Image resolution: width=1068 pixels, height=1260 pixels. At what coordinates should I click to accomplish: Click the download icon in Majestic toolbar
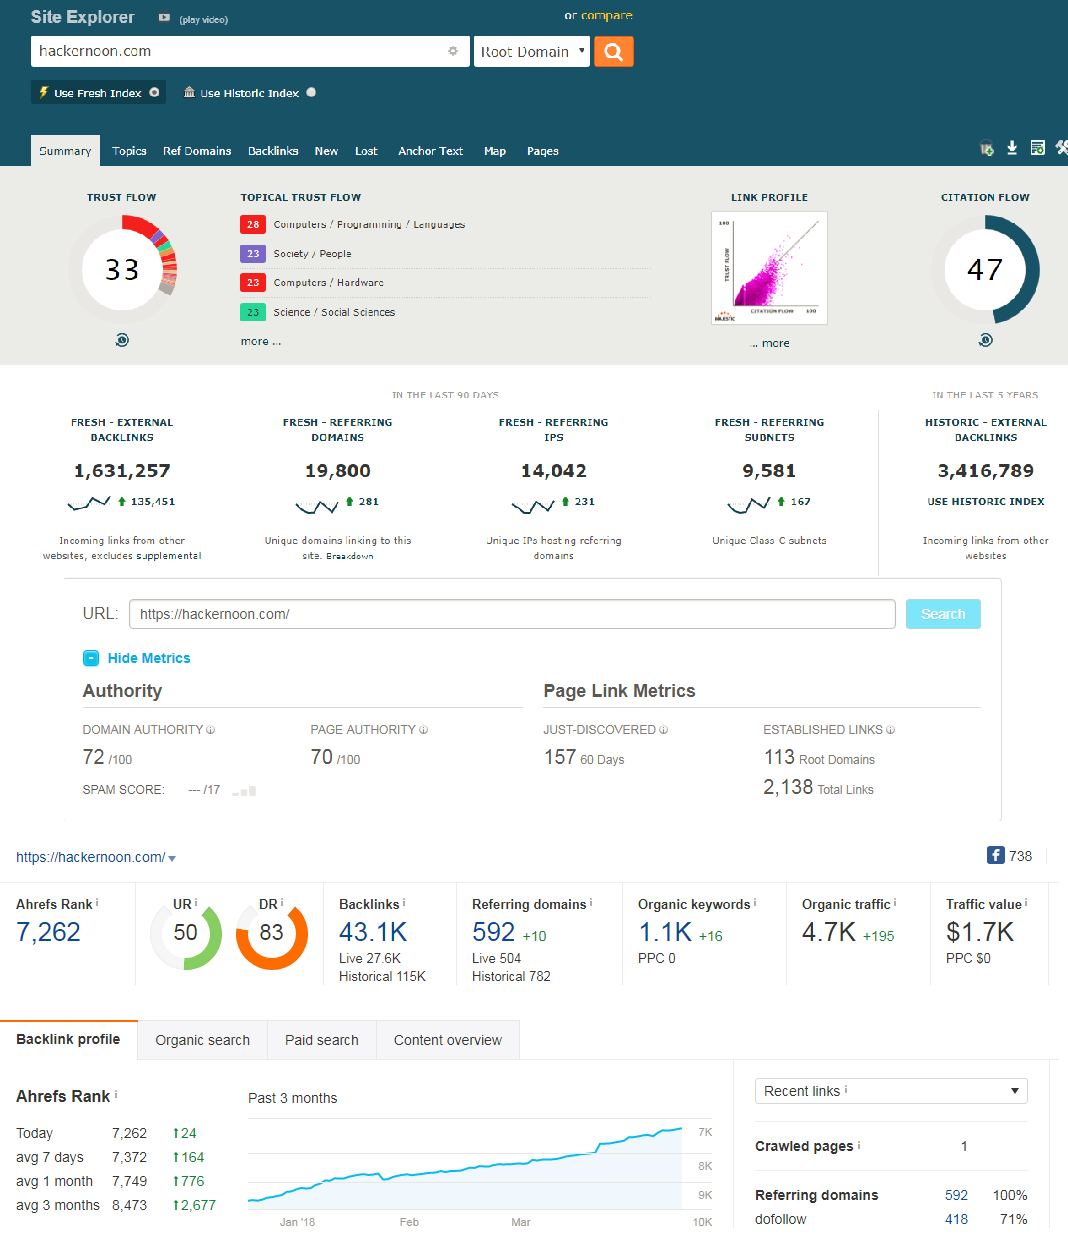1012,148
